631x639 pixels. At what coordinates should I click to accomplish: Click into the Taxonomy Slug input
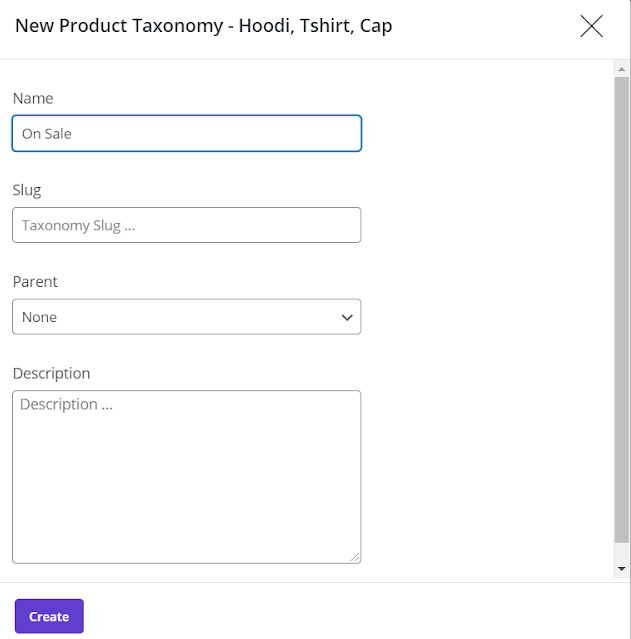tap(187, 225)
